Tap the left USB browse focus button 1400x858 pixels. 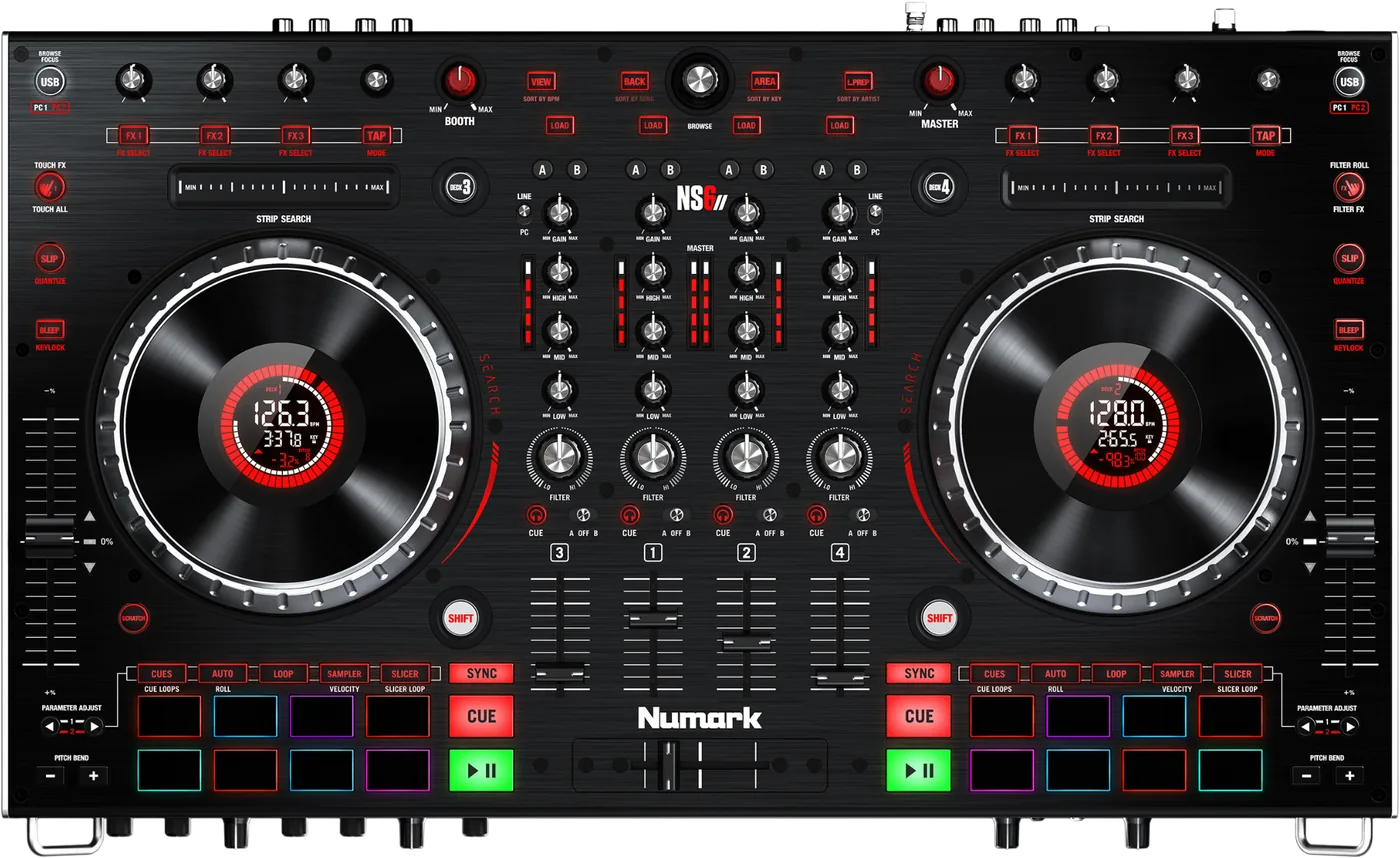tap(49, 82)
